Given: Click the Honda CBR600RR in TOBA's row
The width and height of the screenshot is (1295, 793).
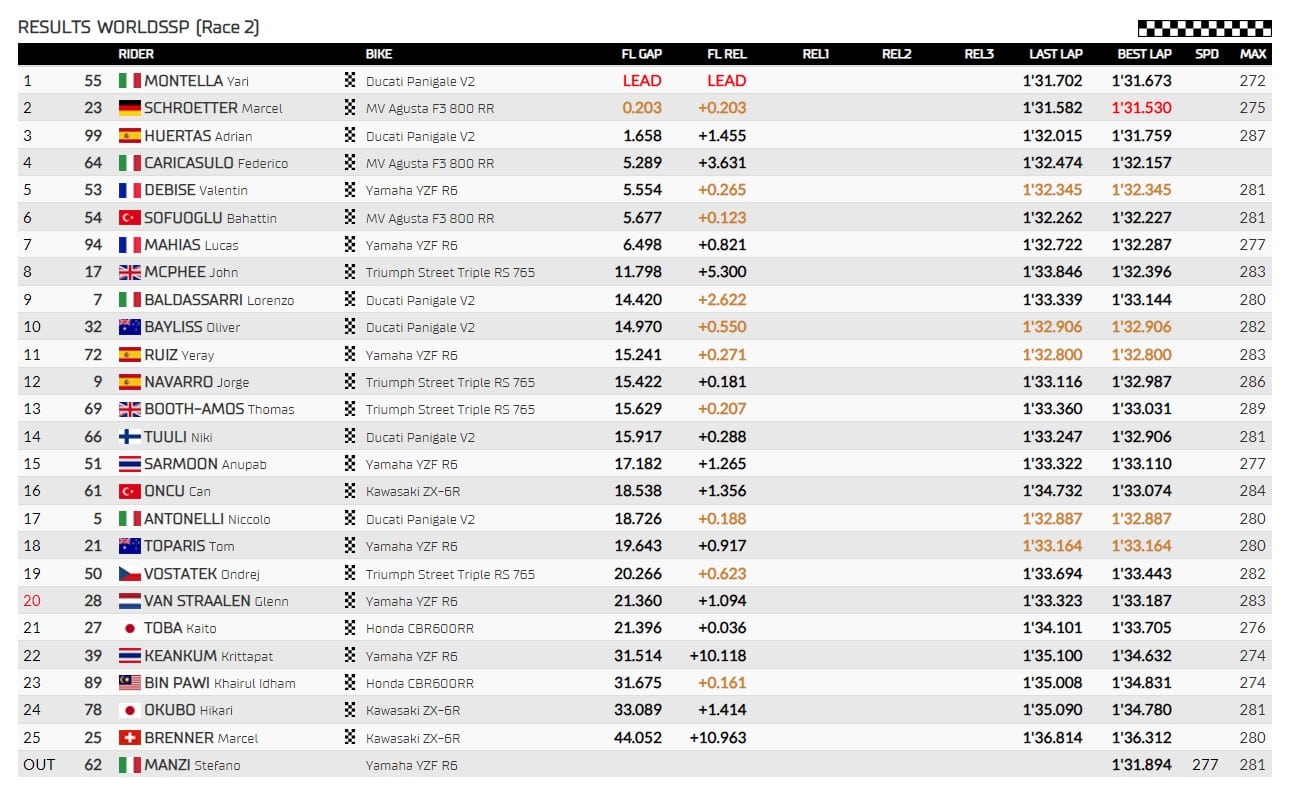Looking at the screenshot, I should (420, 628).
